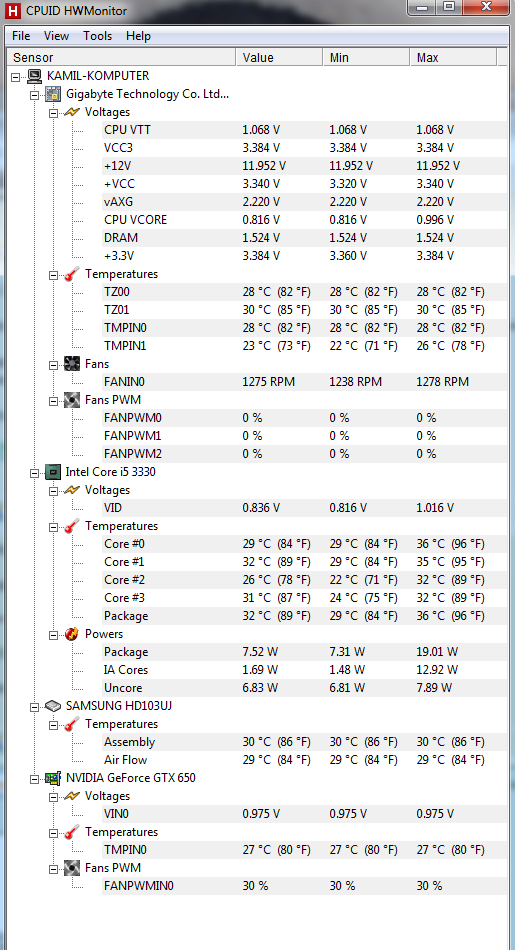This screenshot has width=515, height=950.
Task: Select the +12V voltage row
Action: pyautogui.click(x=304, y=166)
